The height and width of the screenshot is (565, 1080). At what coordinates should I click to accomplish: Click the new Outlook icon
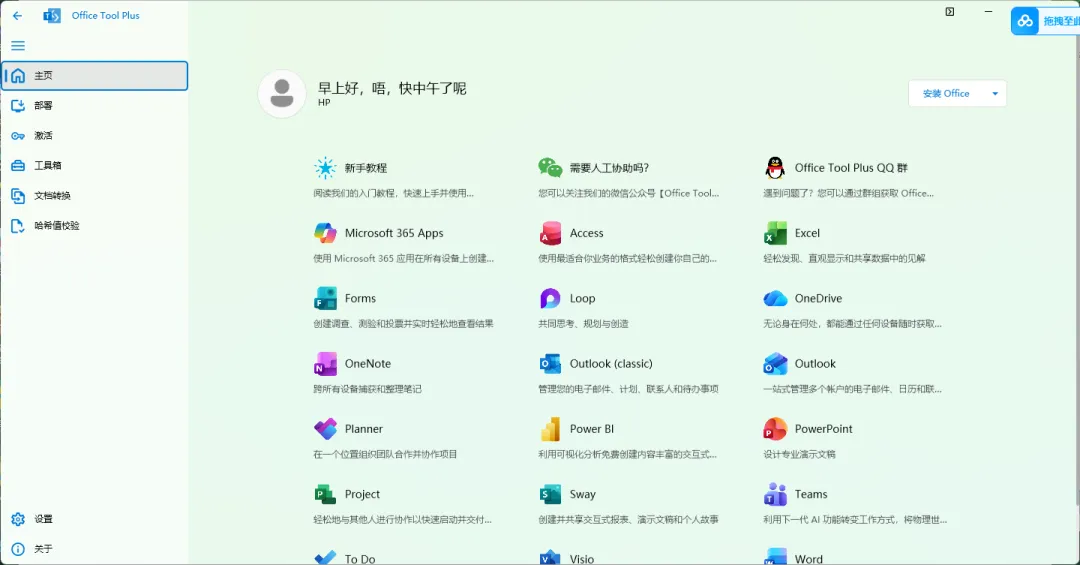point(775,364)
